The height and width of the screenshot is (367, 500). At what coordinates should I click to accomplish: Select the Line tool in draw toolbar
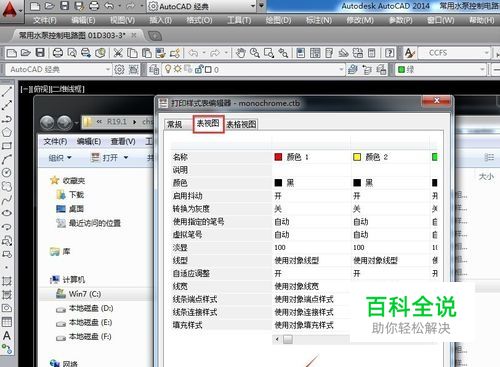(7, 91)
